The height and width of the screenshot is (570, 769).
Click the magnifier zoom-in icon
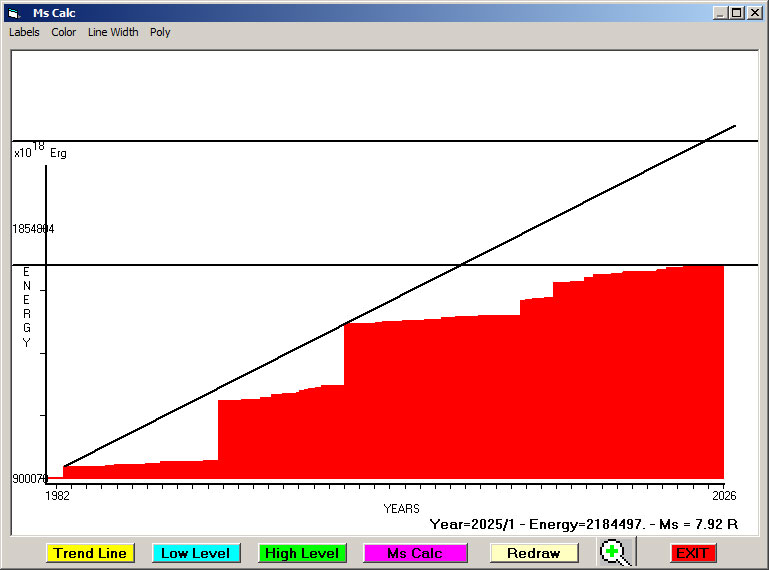pyautogui.click(x=617, y=552)
